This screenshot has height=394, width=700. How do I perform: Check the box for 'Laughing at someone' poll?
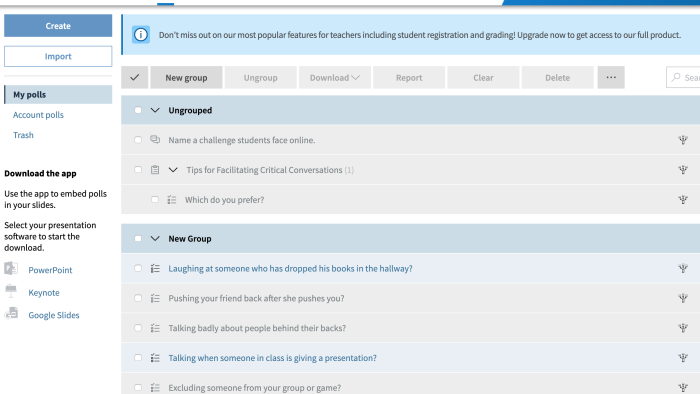point(138,268)
